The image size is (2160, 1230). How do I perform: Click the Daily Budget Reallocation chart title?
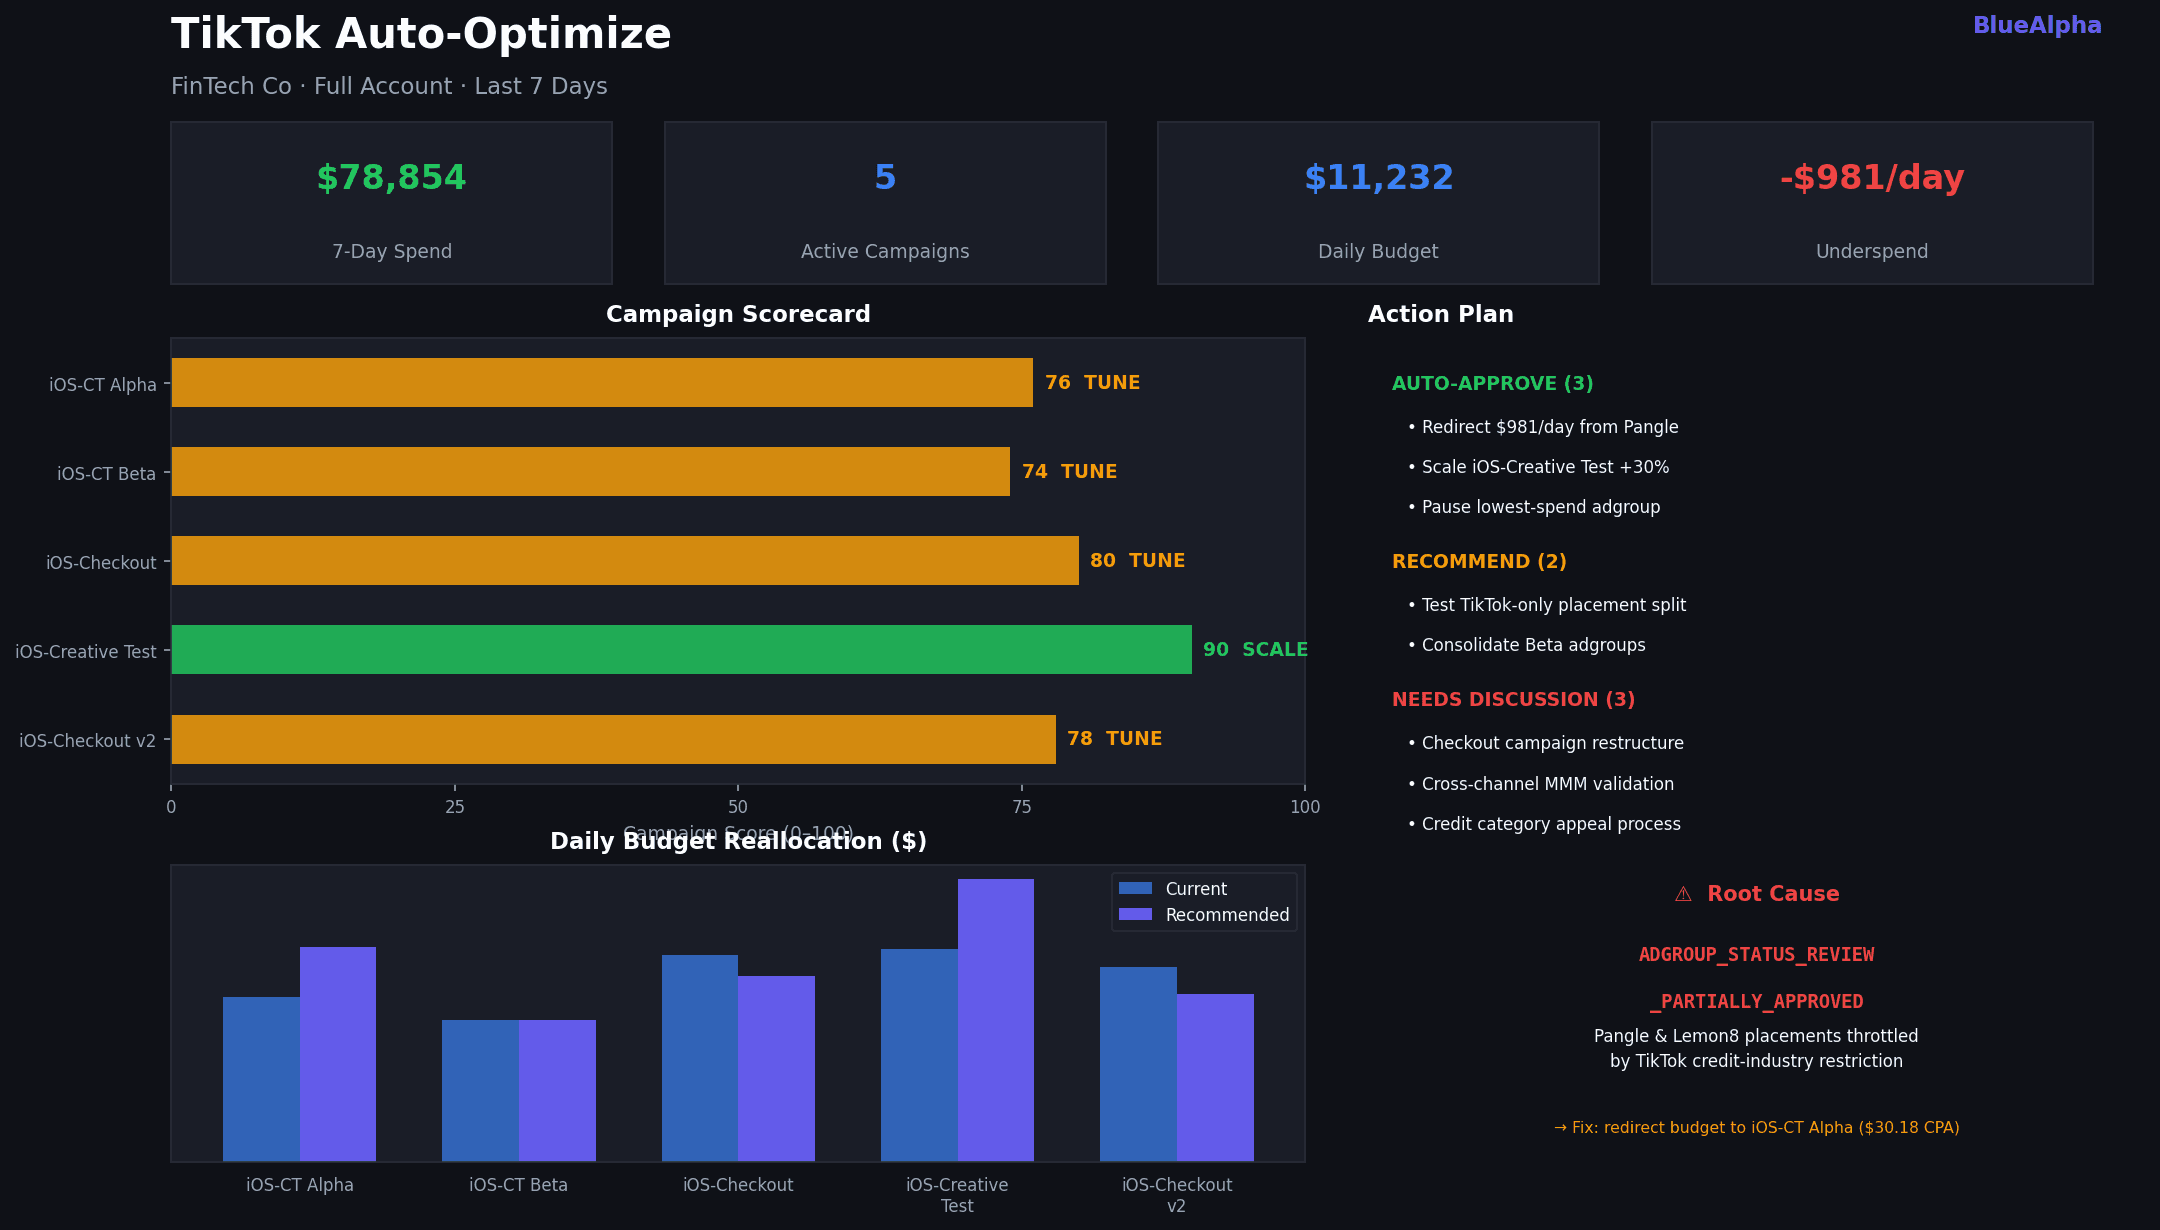[738, 842]
